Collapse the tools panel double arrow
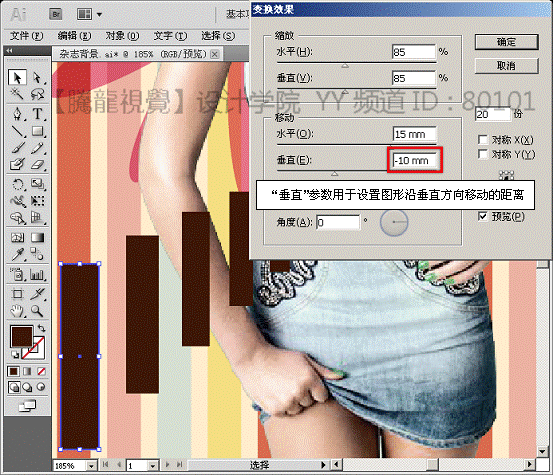 click(x=9, y=50)
